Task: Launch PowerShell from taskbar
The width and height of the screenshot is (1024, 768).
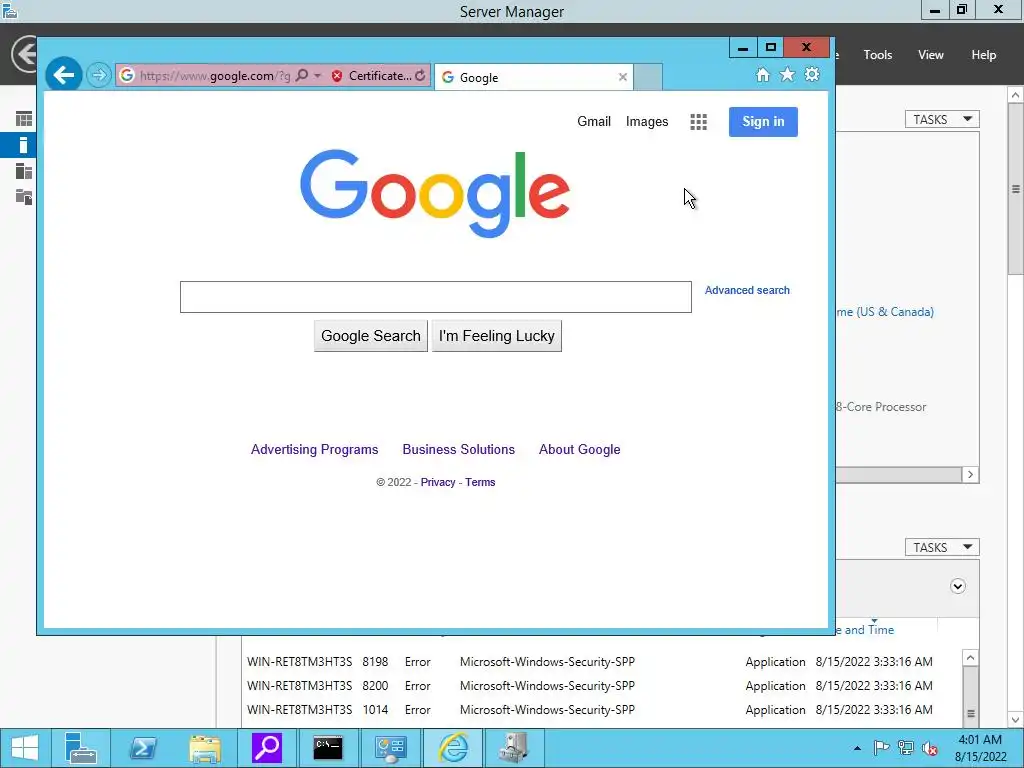Action: [x=142, y=748]
